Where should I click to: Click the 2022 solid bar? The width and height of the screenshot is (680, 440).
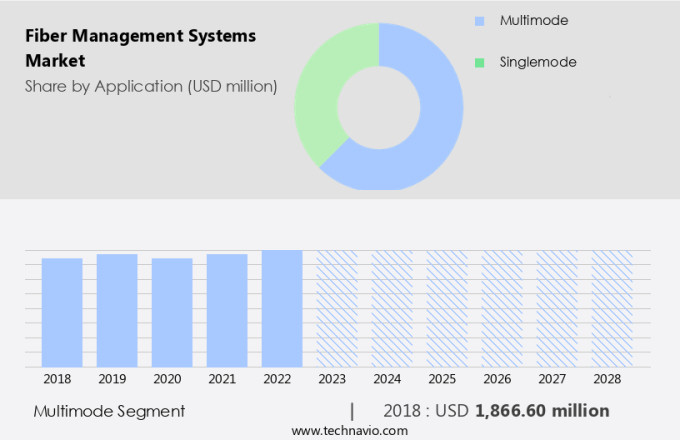pos(282,308)
